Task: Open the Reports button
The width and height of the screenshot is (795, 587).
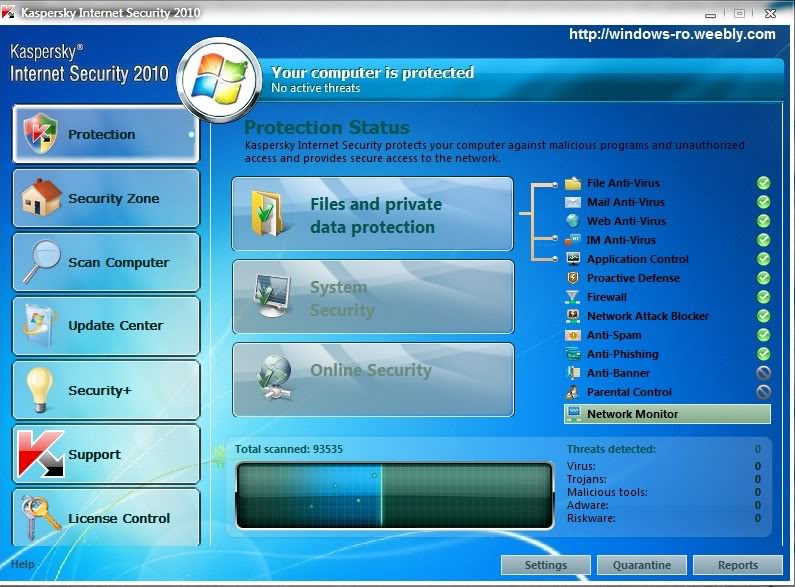Action: pos(738,565)
